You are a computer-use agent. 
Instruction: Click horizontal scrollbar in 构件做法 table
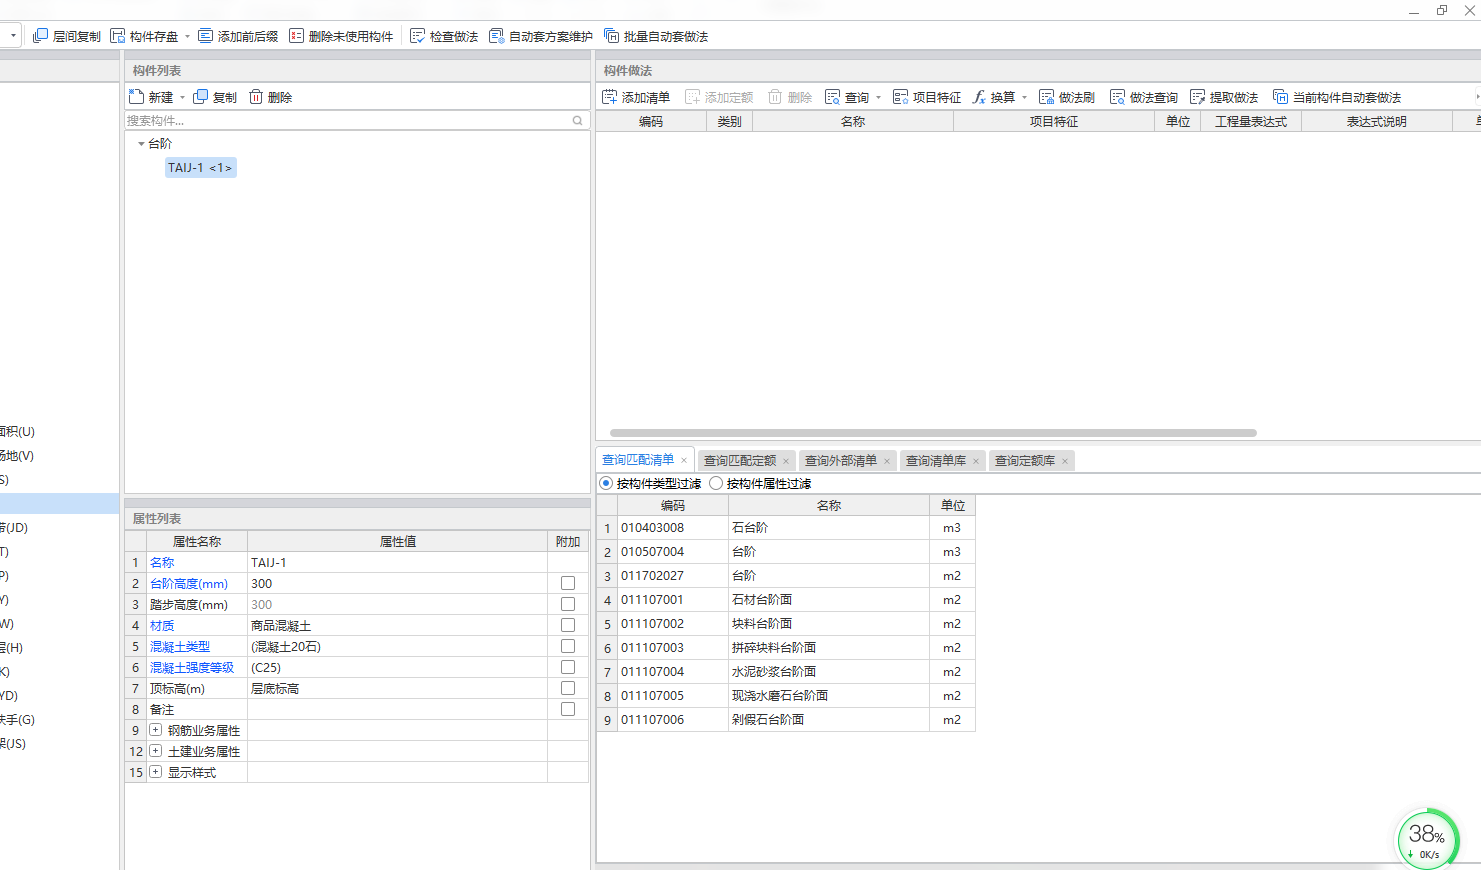(x=933, y=433)
